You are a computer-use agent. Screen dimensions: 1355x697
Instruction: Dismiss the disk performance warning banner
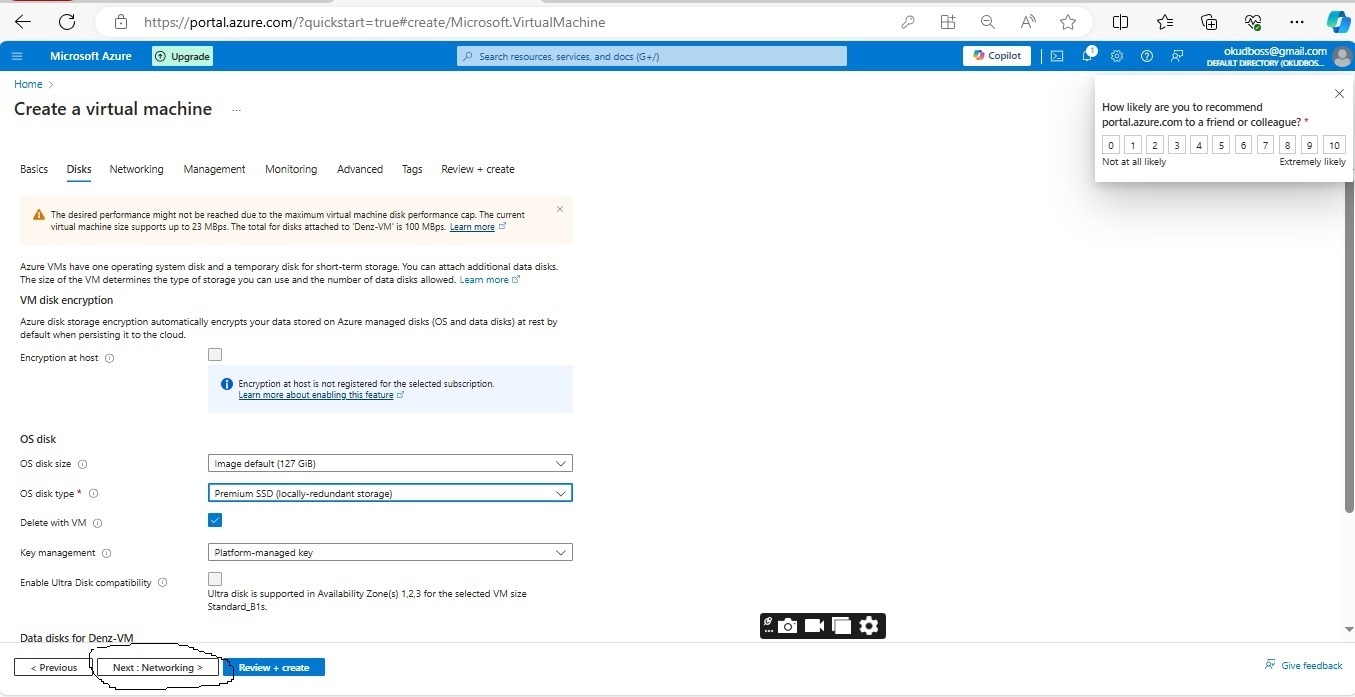(x=560, y=209)
